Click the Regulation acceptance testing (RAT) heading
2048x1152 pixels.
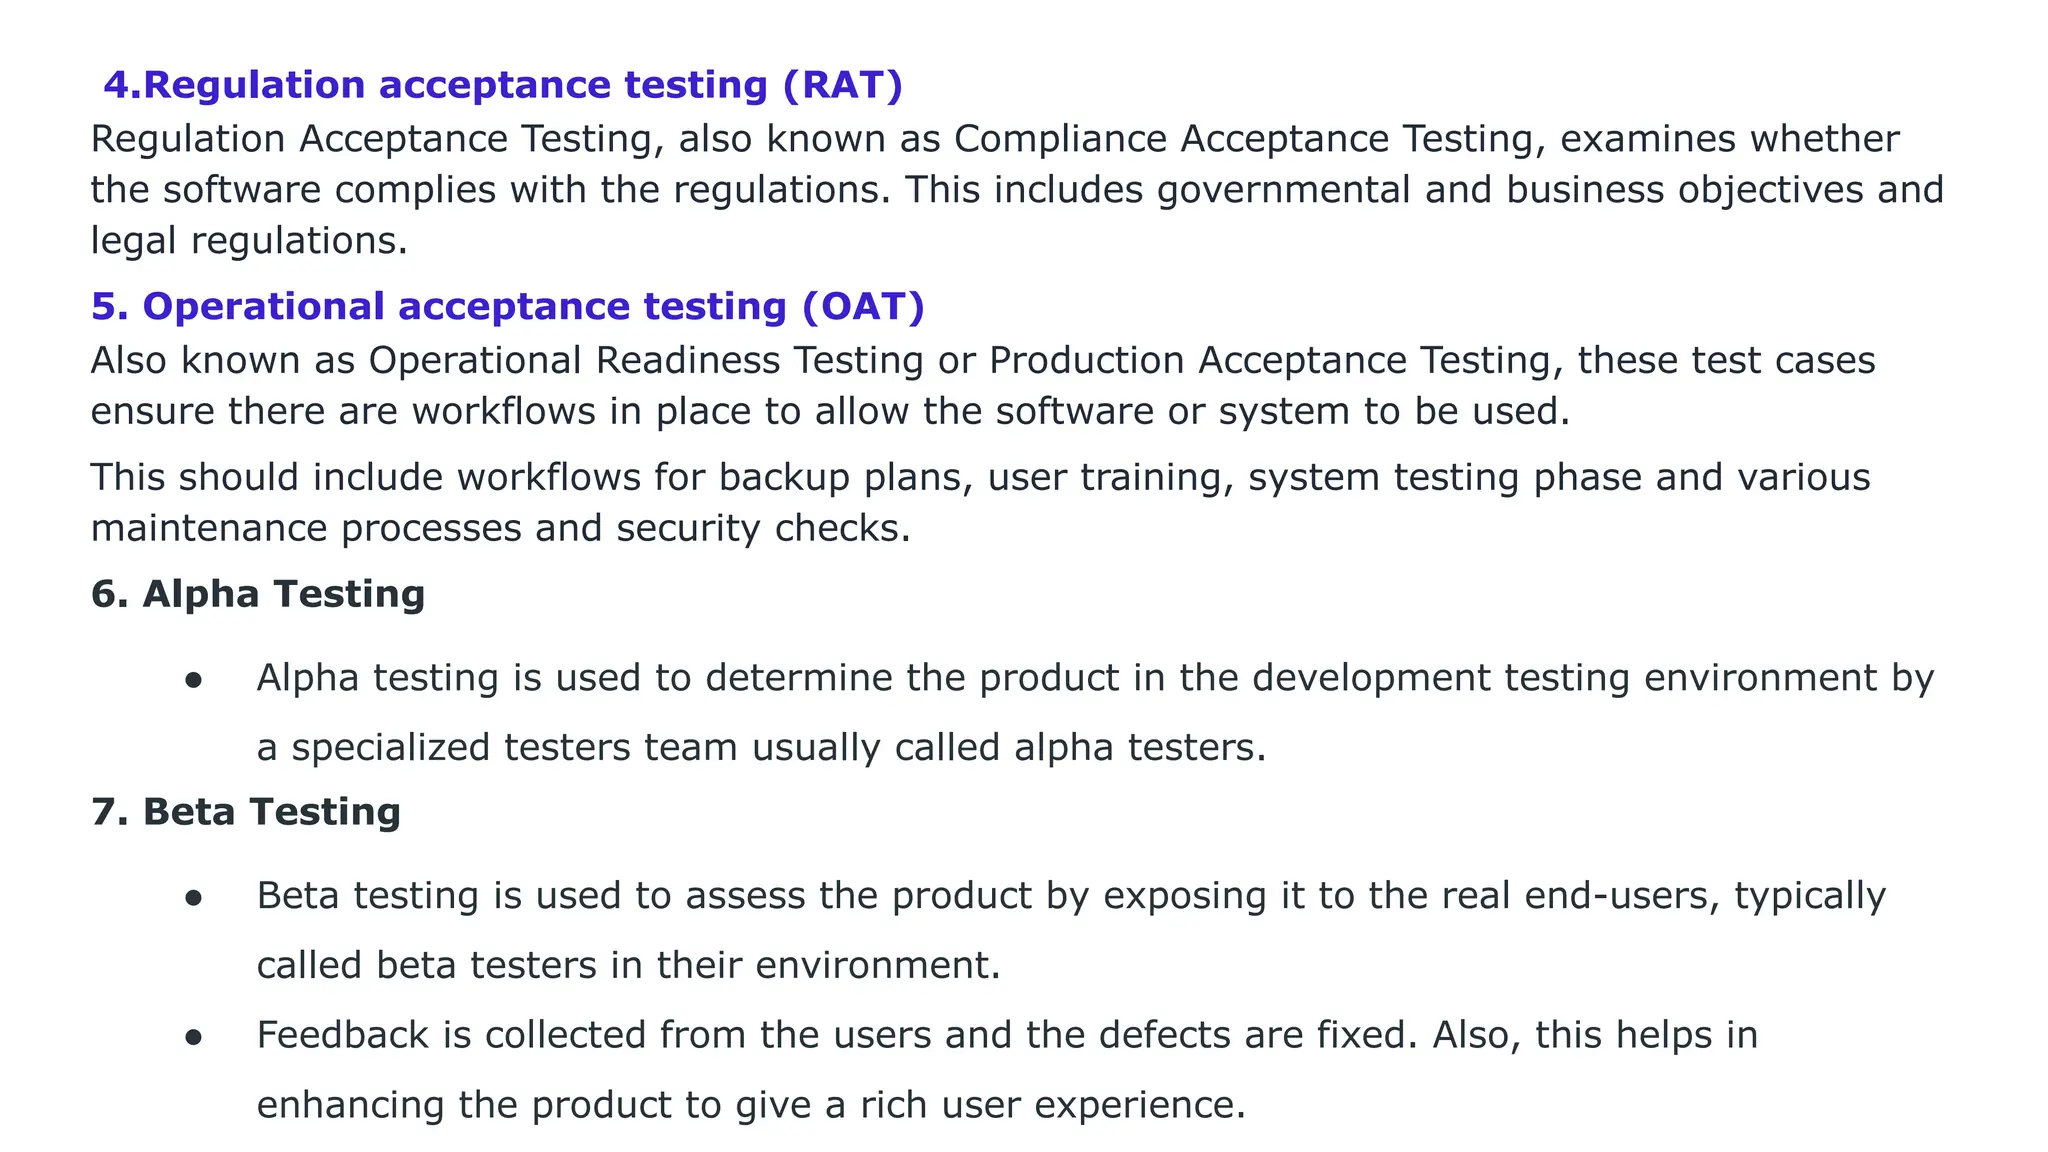pos(503,85)
